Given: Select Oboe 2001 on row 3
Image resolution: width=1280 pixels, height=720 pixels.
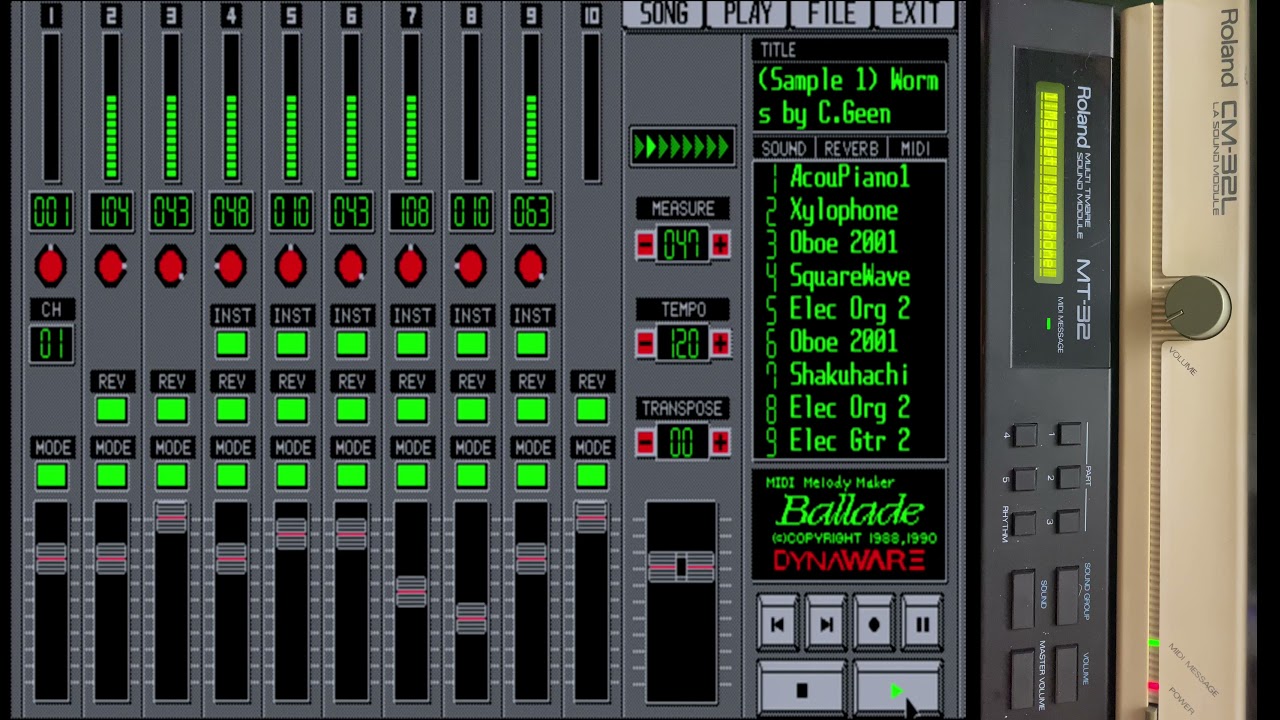Looking at the screenshot, I should point(844,243).
